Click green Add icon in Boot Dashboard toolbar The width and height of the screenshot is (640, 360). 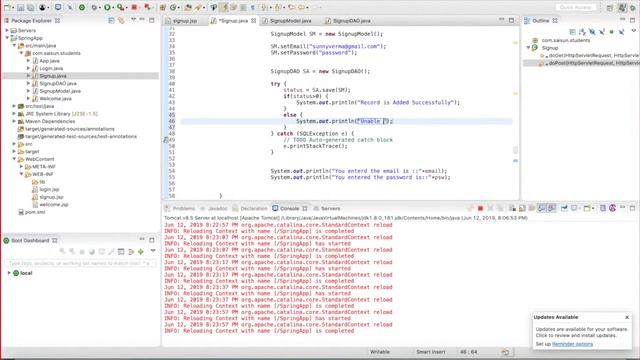pos(141,252)
